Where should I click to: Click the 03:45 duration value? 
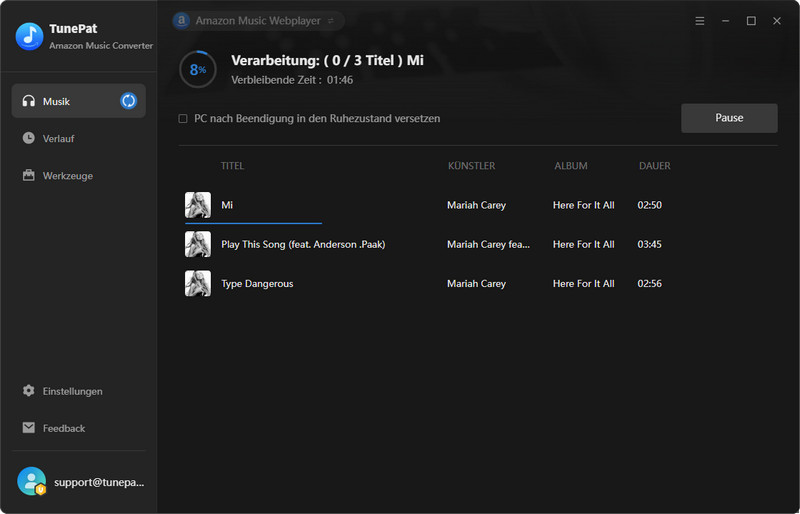(649, 244)
